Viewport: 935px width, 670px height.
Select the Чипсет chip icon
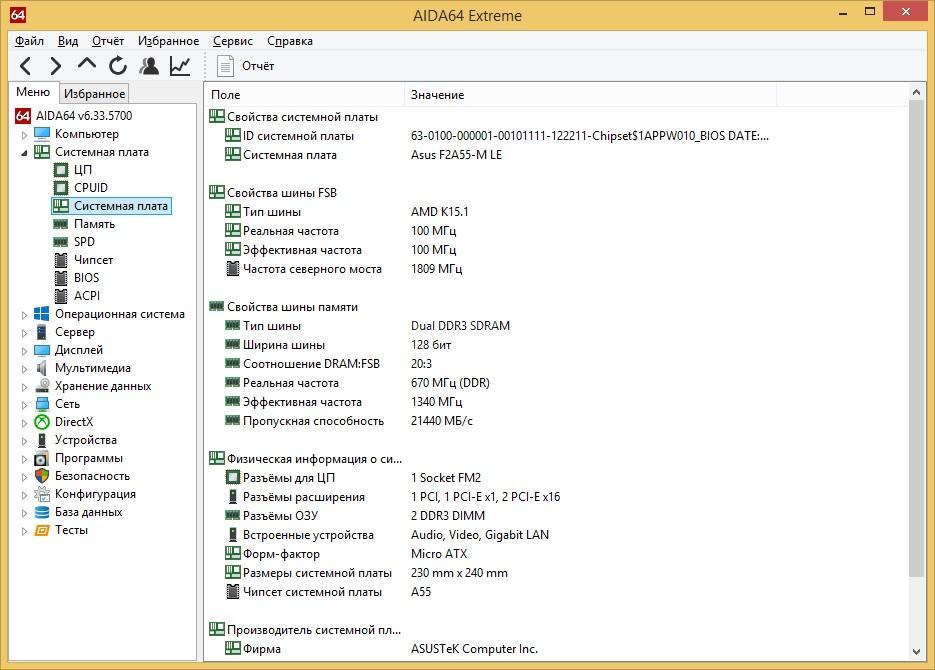coord(61,260)
